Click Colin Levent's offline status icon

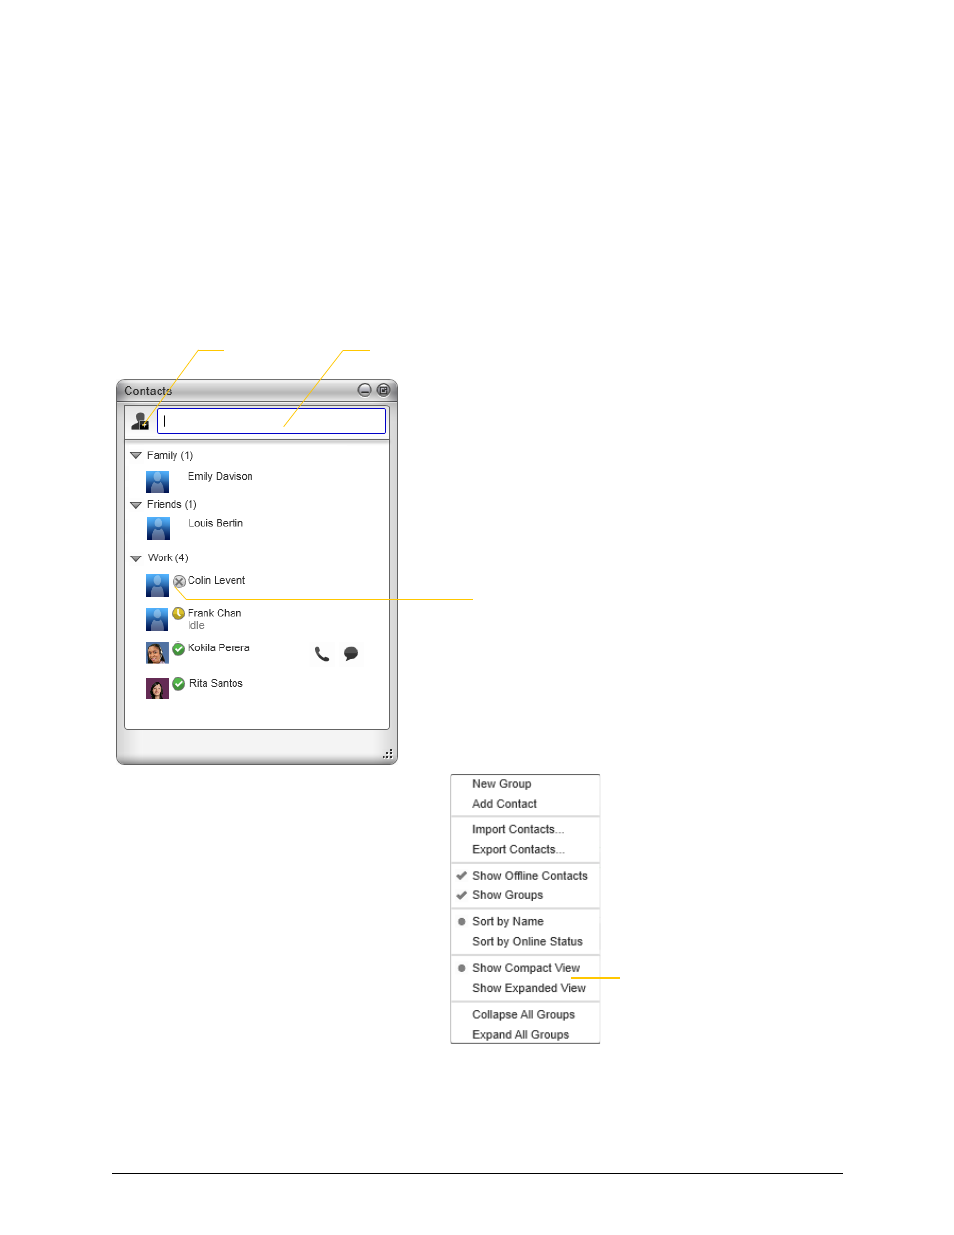pos(179,581)
